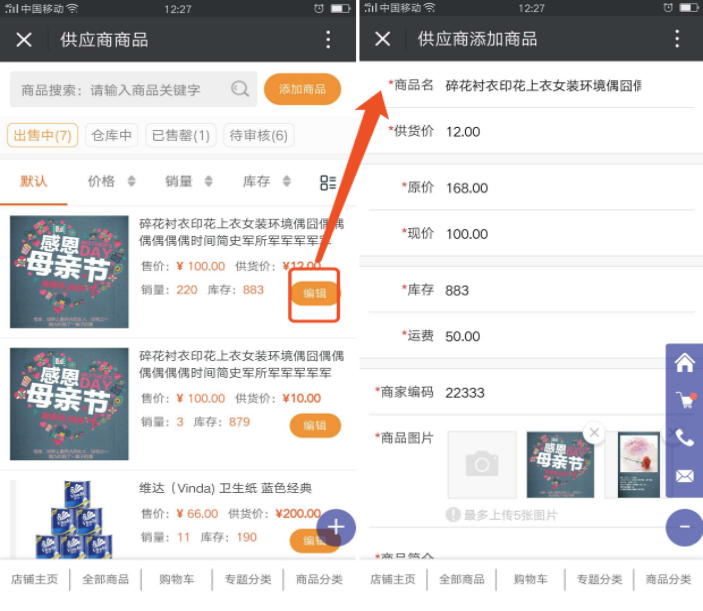Tap the email envelope side icon
The image size is (703, 611).
tap(684, 476)
